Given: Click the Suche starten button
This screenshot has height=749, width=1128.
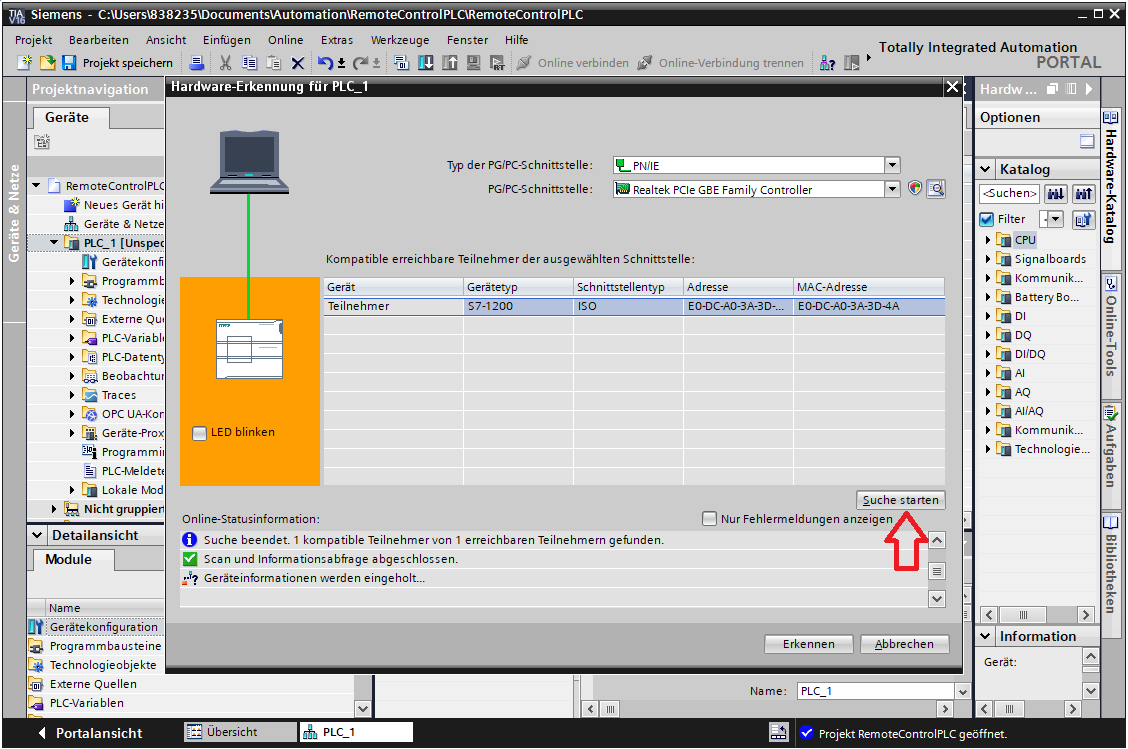Looking at the screenshot, I should pyautogui.click(x=900, y=500).
